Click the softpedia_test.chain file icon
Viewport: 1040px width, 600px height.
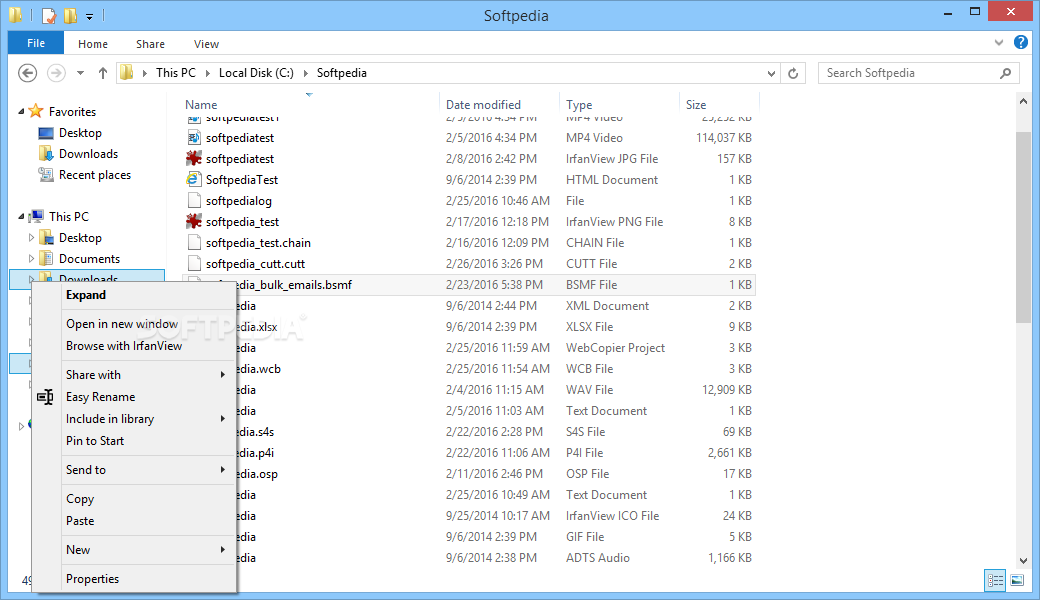(194, 243)
